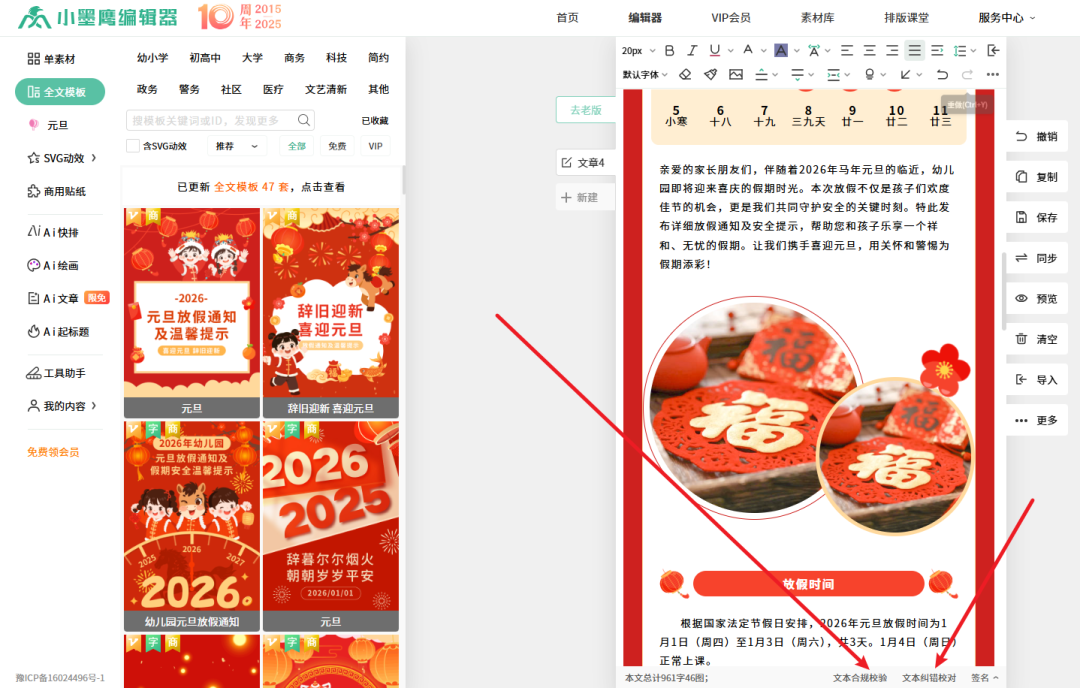Apply italic formatting
This screenshot has height=688, width=1080.
[x=692, y=50]
